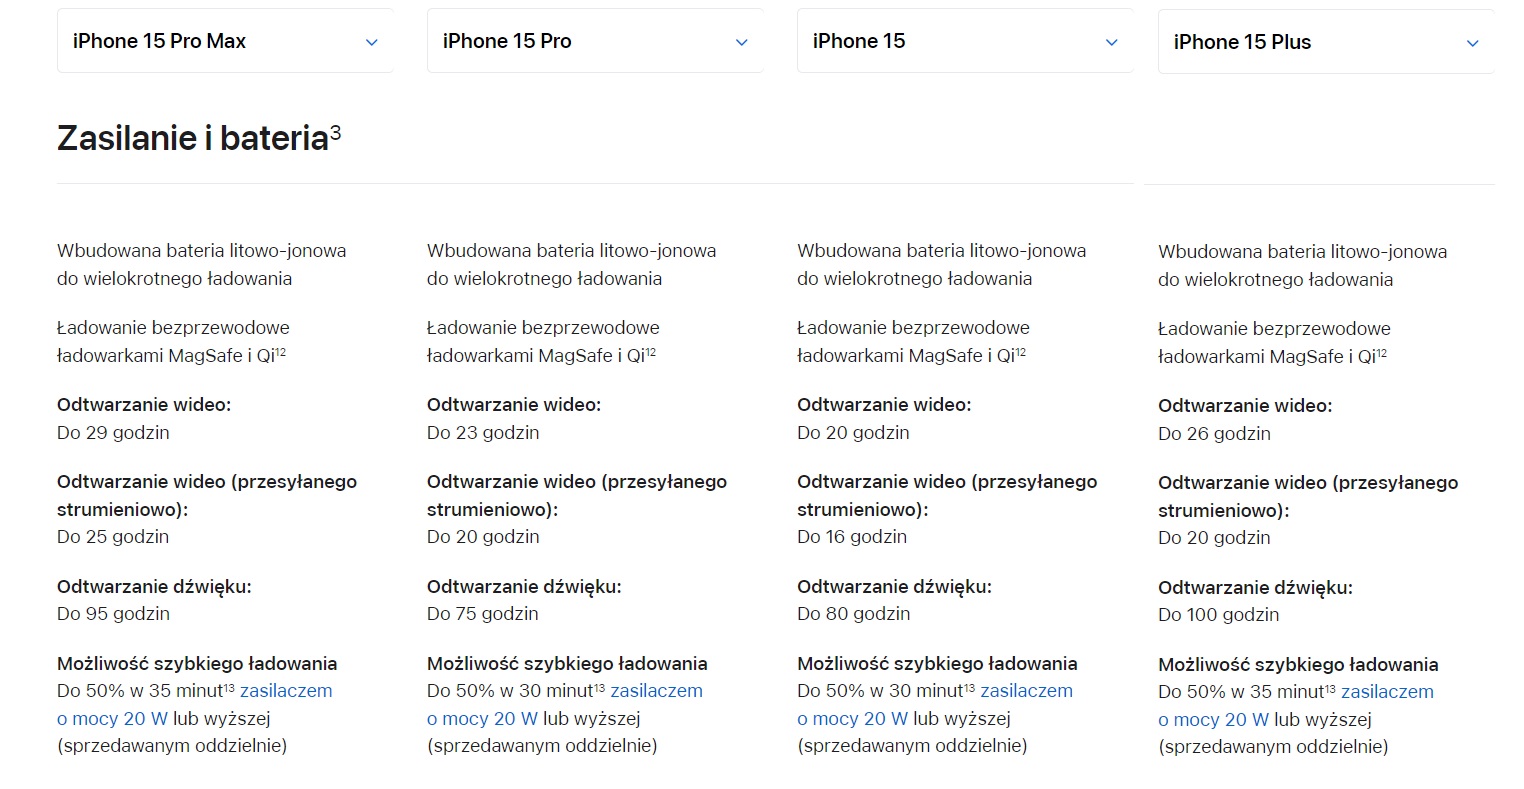
Task: Follow the 20 W zasilaczem link in iPhone 15 column
Action: coord(1026,691)
